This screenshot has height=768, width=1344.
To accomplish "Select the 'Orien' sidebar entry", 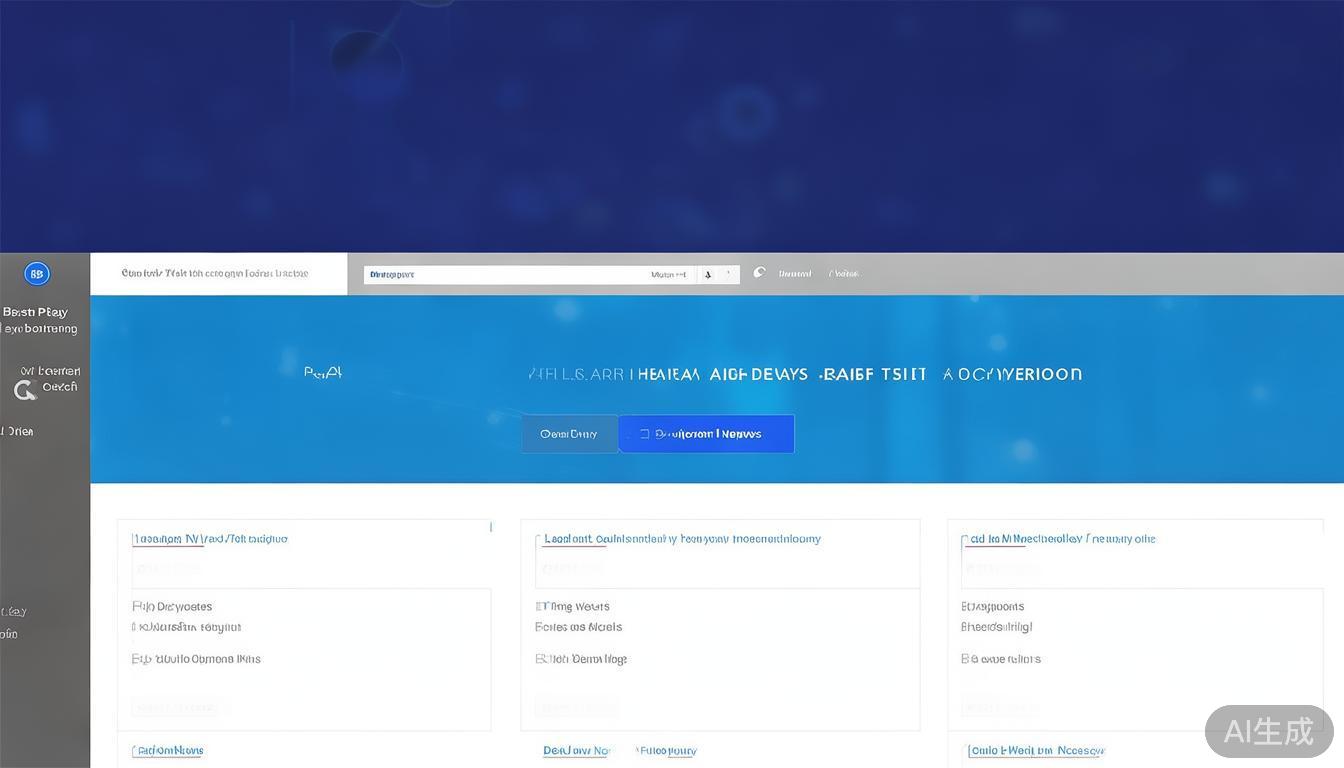I will point(18,431).
